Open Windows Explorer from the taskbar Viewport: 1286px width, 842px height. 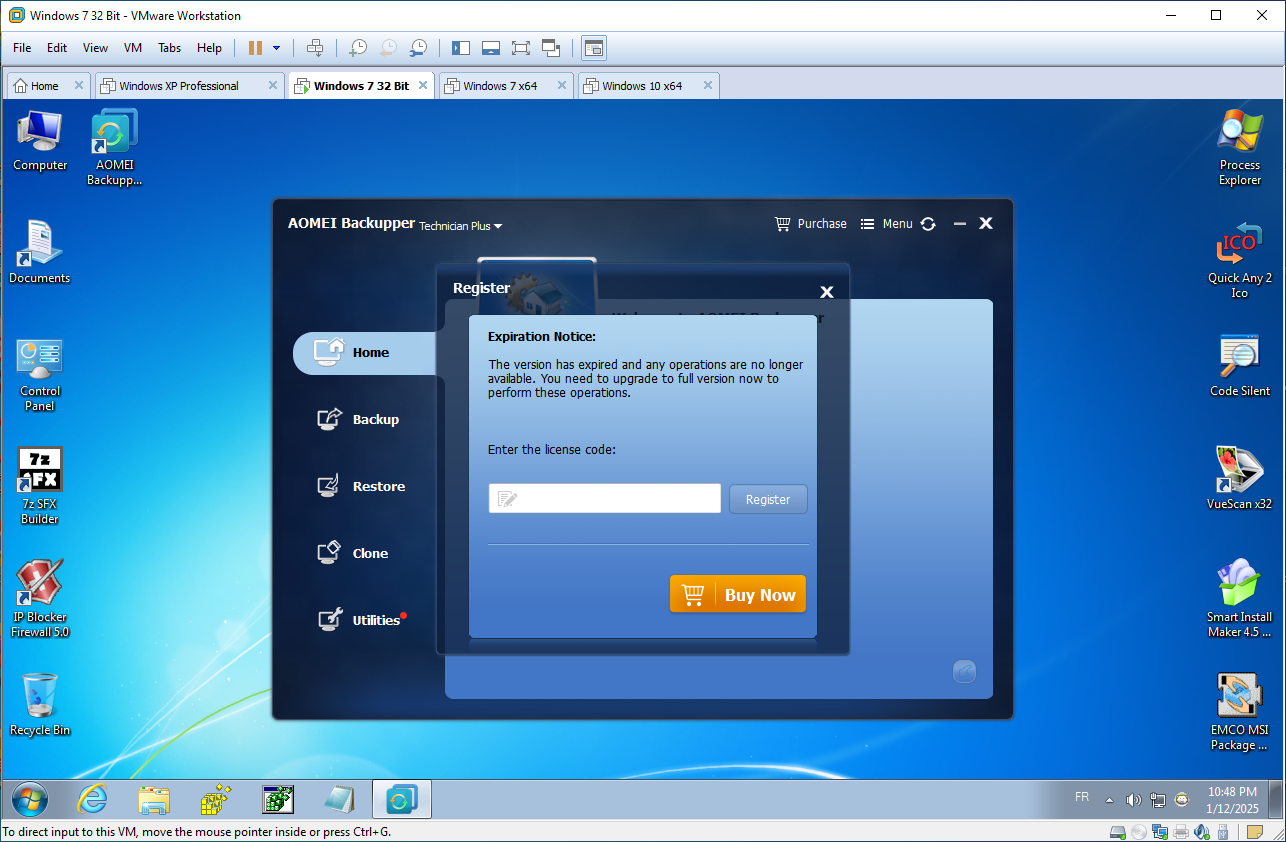click(x=154, y=800)
